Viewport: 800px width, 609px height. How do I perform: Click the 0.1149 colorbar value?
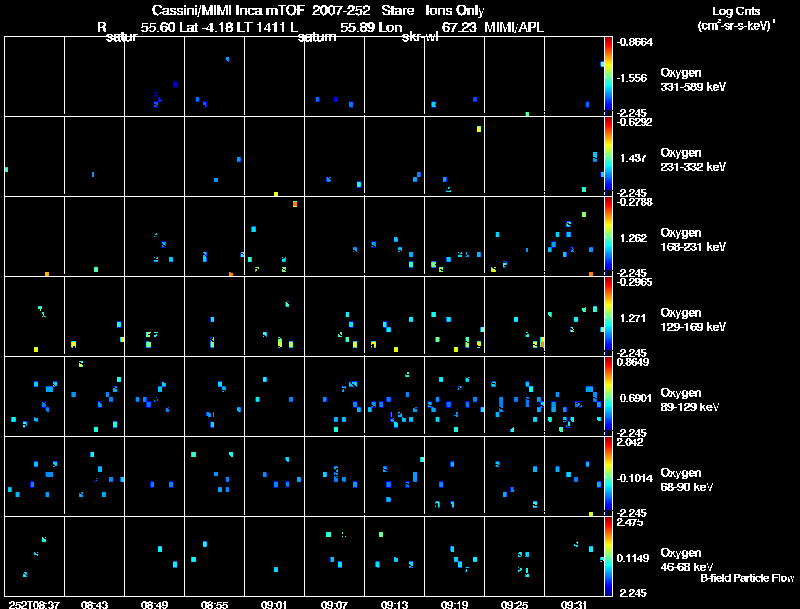633,558
